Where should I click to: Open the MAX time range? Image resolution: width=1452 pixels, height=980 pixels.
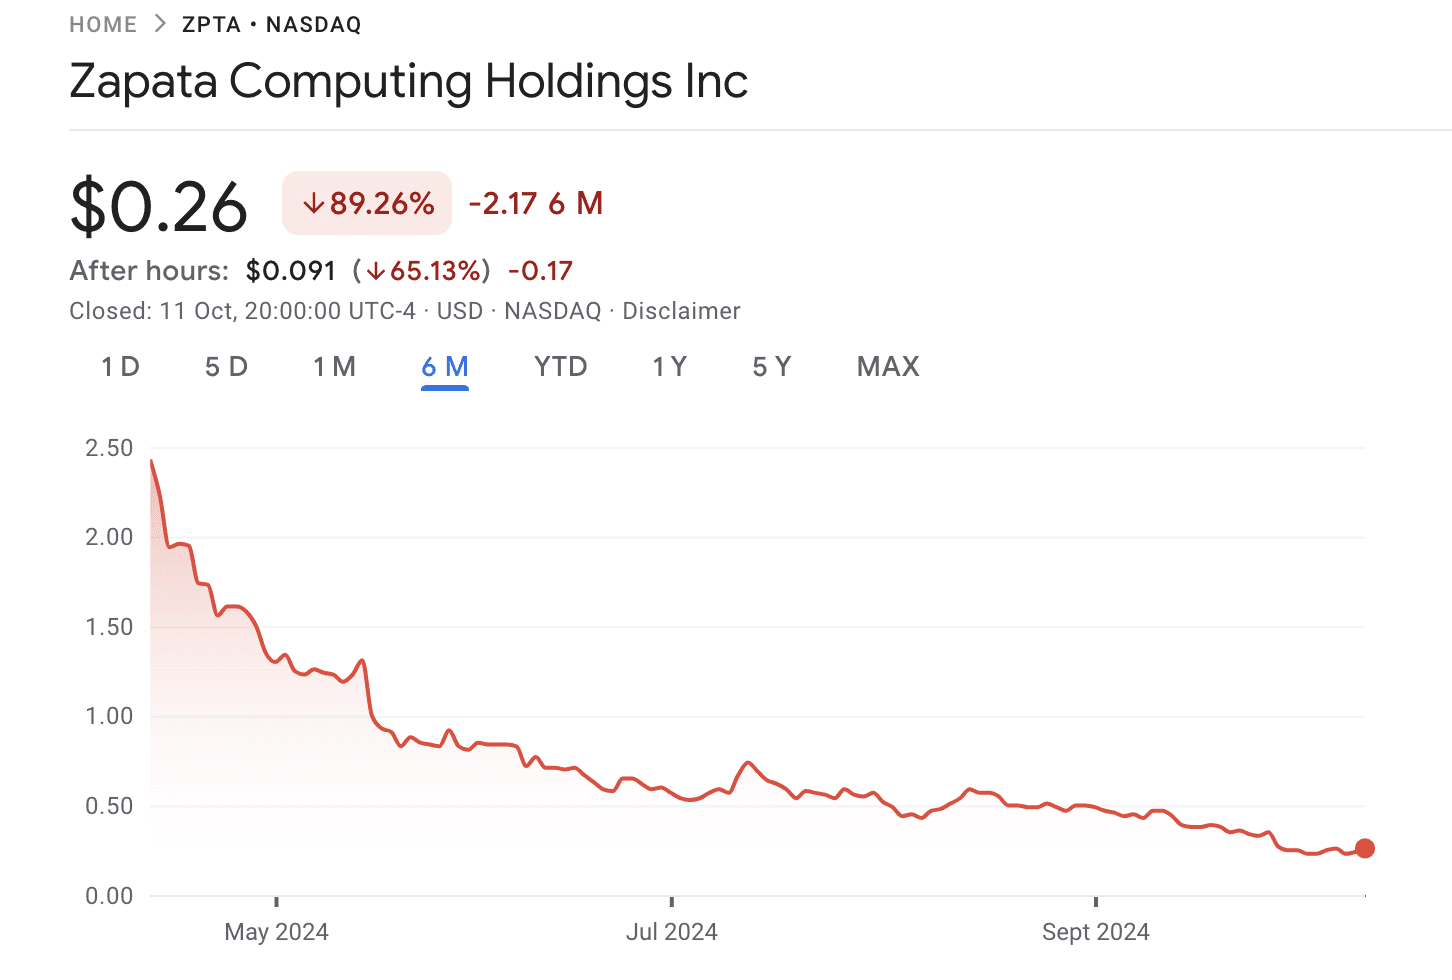[x=887, y=366]
